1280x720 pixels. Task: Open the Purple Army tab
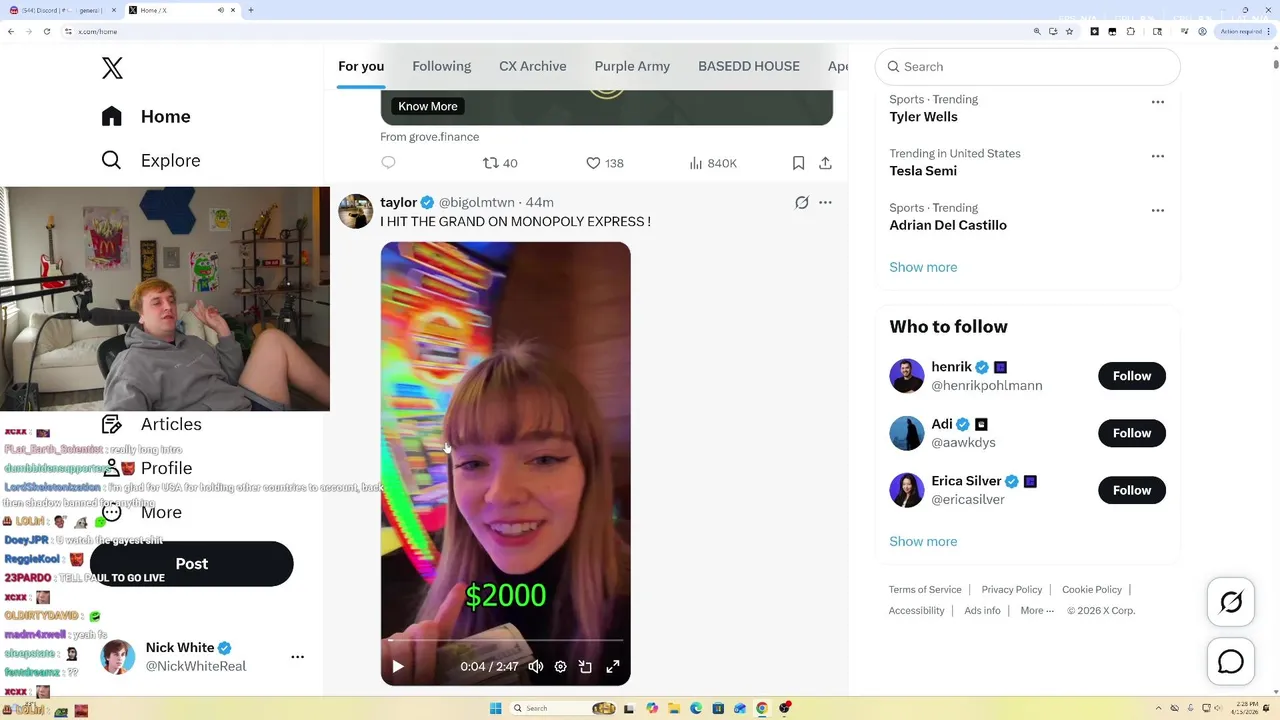pos(632,66)
